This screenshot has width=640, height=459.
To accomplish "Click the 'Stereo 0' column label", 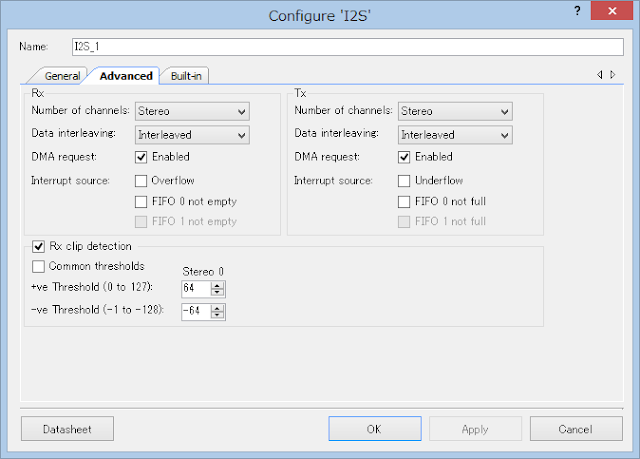I will tap(203, 272).
